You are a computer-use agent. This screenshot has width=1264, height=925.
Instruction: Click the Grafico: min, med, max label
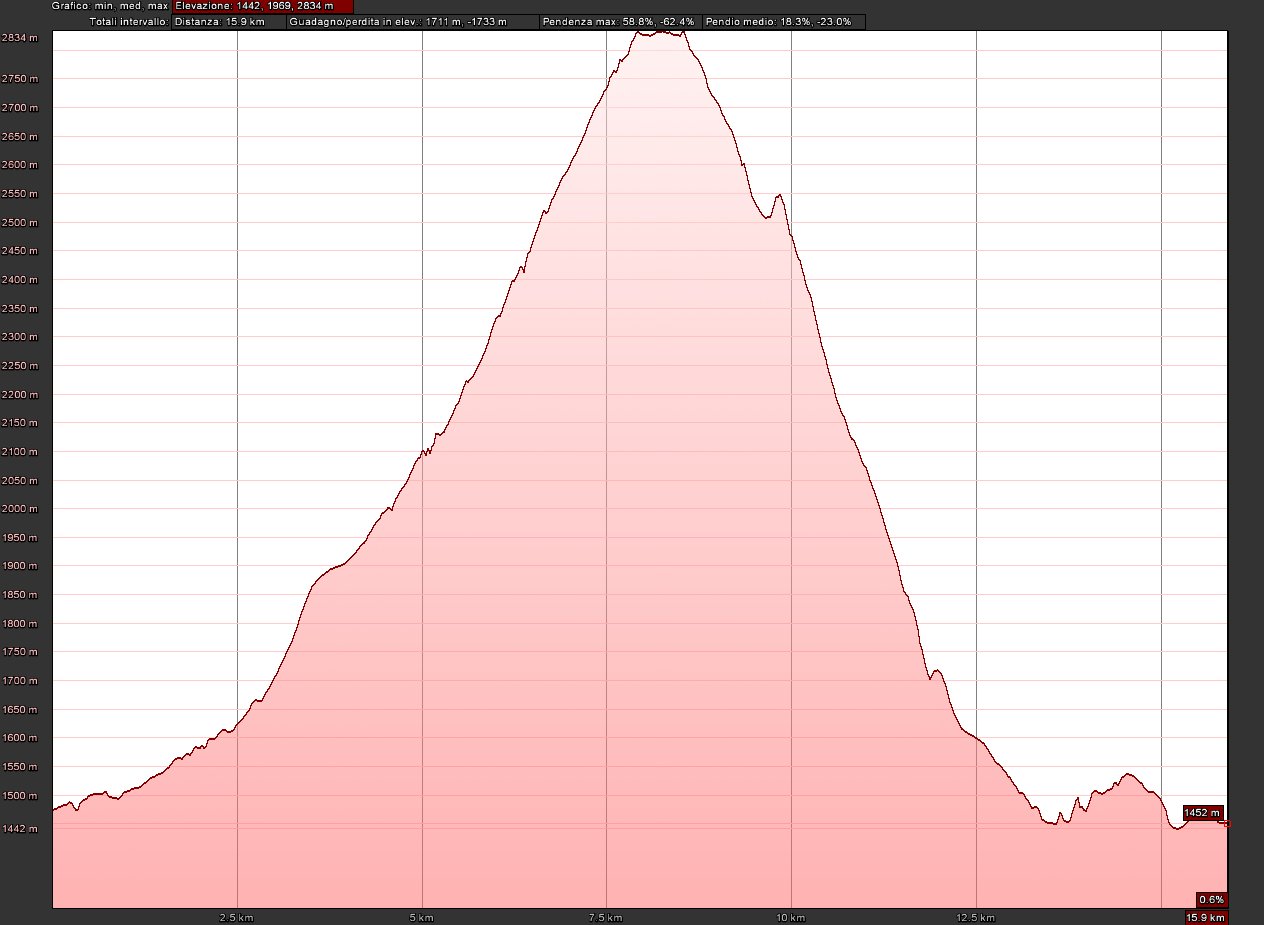click(x=110, y=6)
